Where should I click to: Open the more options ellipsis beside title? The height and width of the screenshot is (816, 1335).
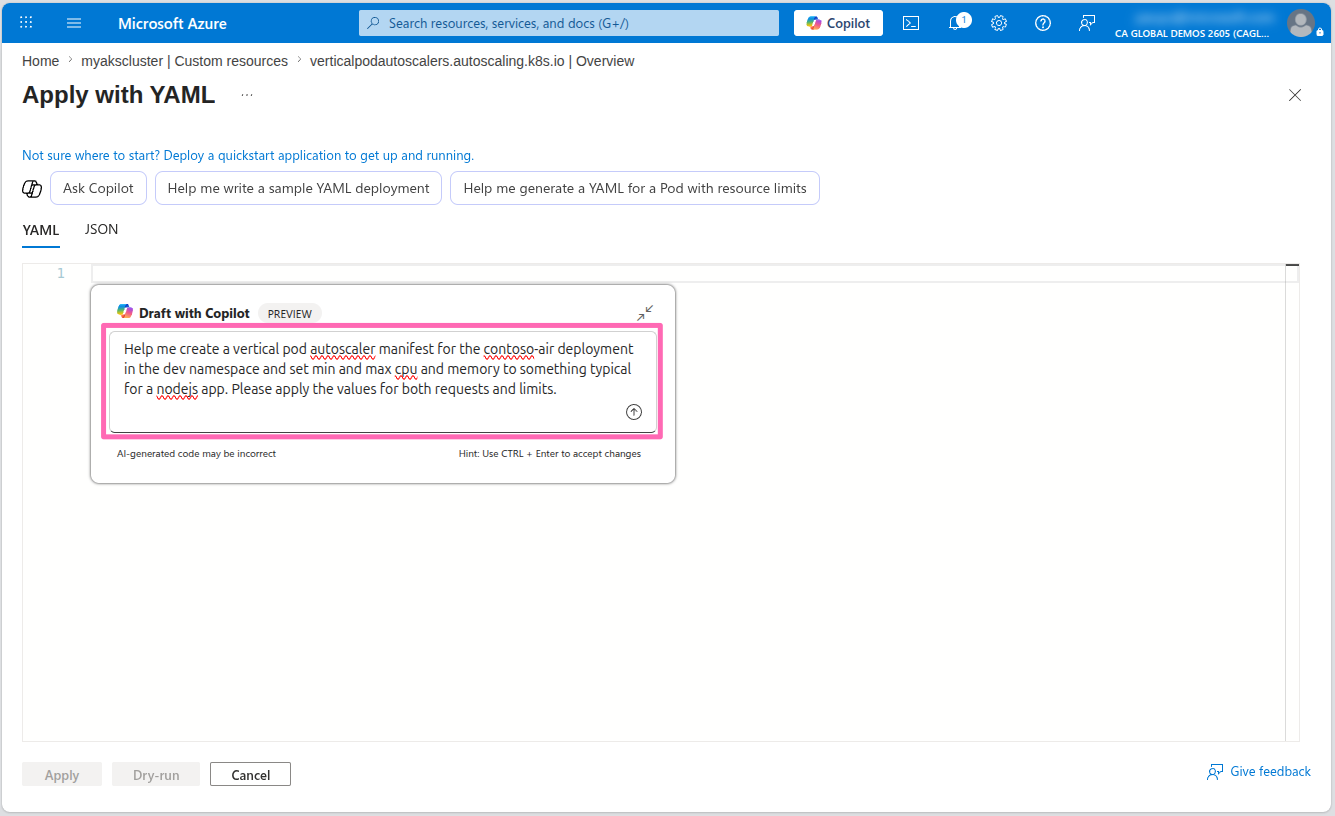coord(247,95)
